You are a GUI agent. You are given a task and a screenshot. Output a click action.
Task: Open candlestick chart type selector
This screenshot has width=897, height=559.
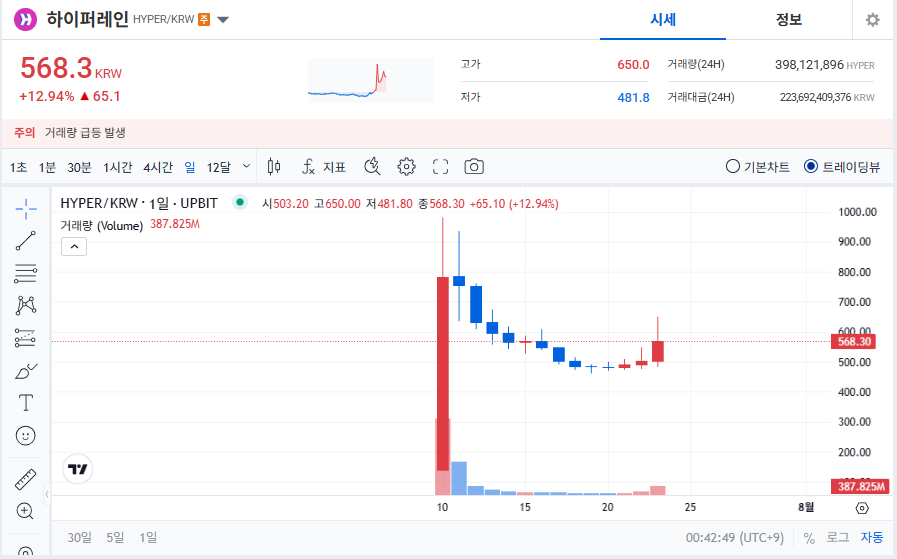(x=274, y=166)
